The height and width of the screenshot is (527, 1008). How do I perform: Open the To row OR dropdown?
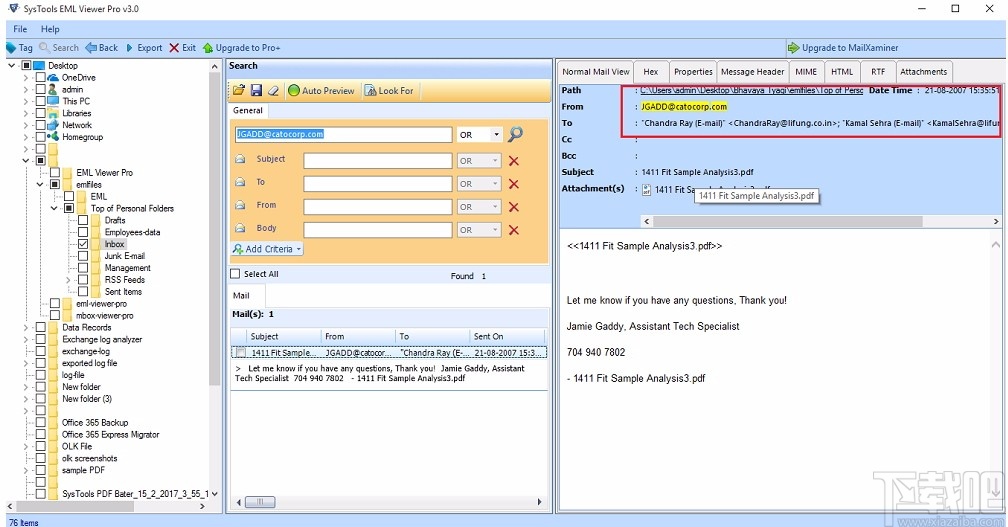(x=494, y=184)
